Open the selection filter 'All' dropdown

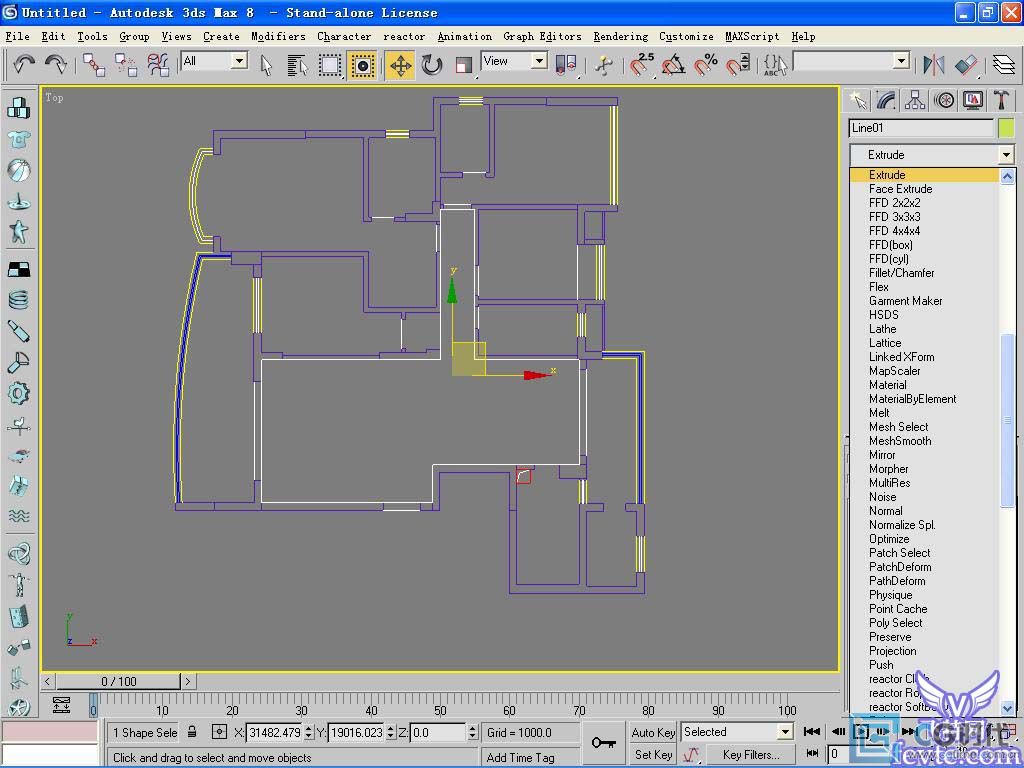click(x=240, y=61)
